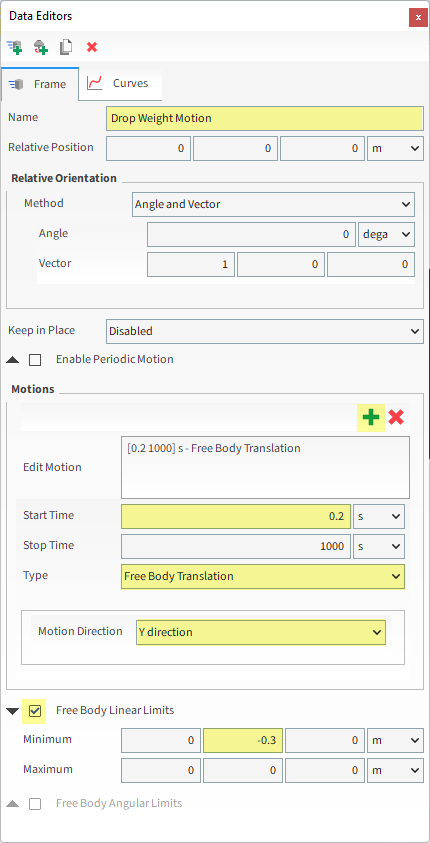The height and width of the screenshot is (843, 430).
Task: Switch to the Curves tab
Action: pyautogui.click(x=120, y=84)
